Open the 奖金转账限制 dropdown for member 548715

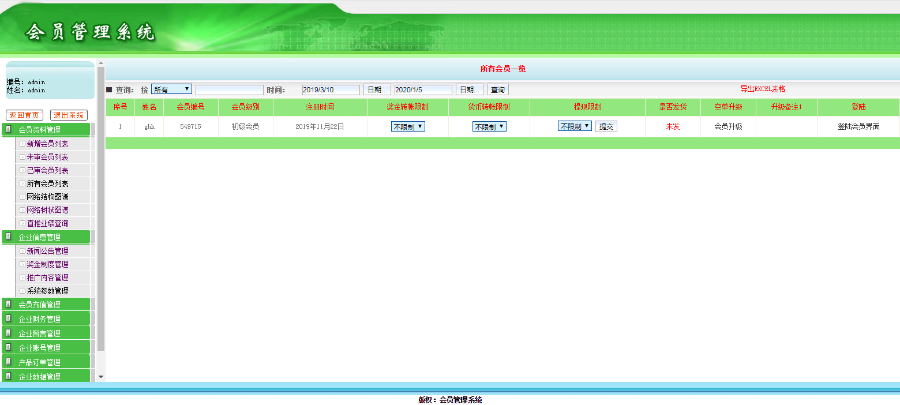(x=408, y=126)
